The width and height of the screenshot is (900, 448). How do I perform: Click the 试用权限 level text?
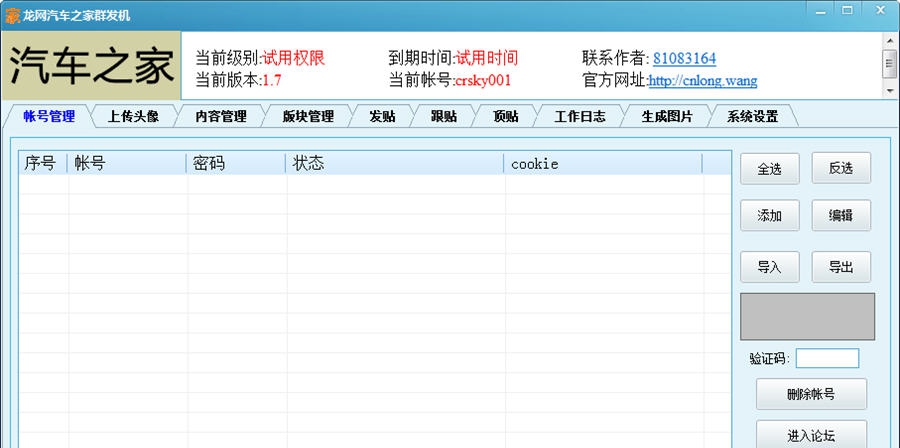tap(294, 58)
